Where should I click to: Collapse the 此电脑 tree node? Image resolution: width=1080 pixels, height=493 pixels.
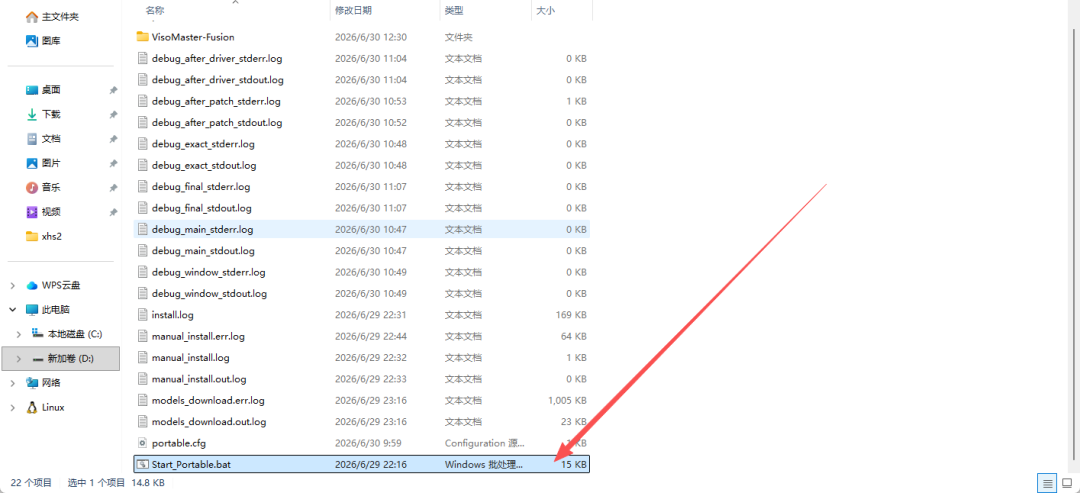click(x=12, y=310)
